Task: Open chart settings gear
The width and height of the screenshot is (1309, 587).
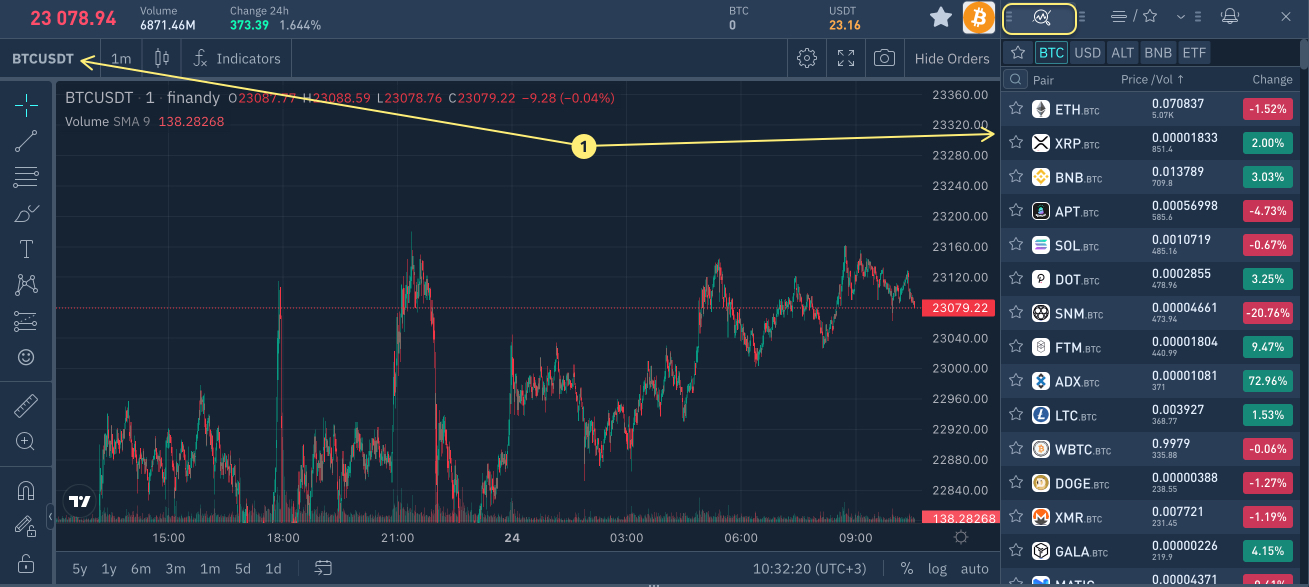Action: pos(807,58)
